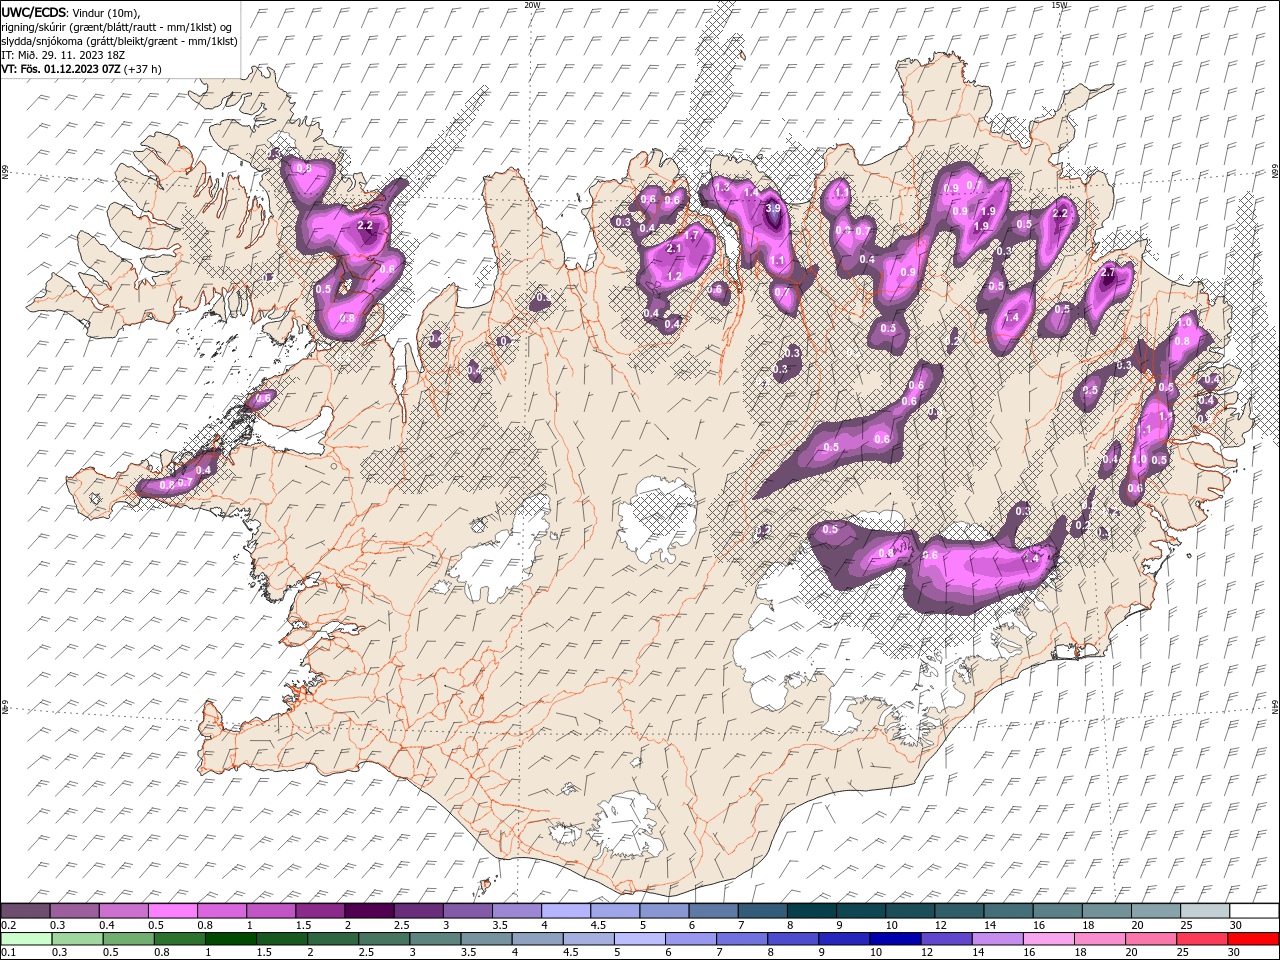Pick the pale lavender swatch labeled 4 in top row
The image size is (1280, 960).
[x=566, y=911]
